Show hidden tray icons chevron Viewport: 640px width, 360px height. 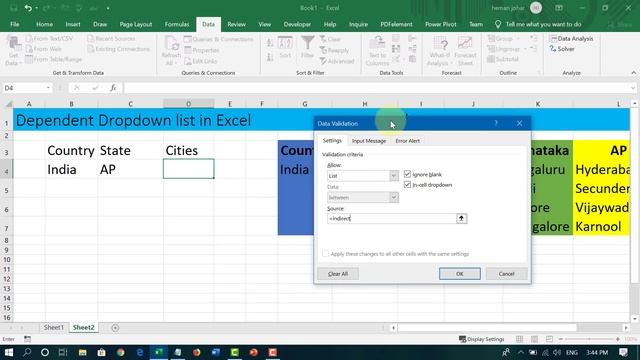click(x=520, y=352)
